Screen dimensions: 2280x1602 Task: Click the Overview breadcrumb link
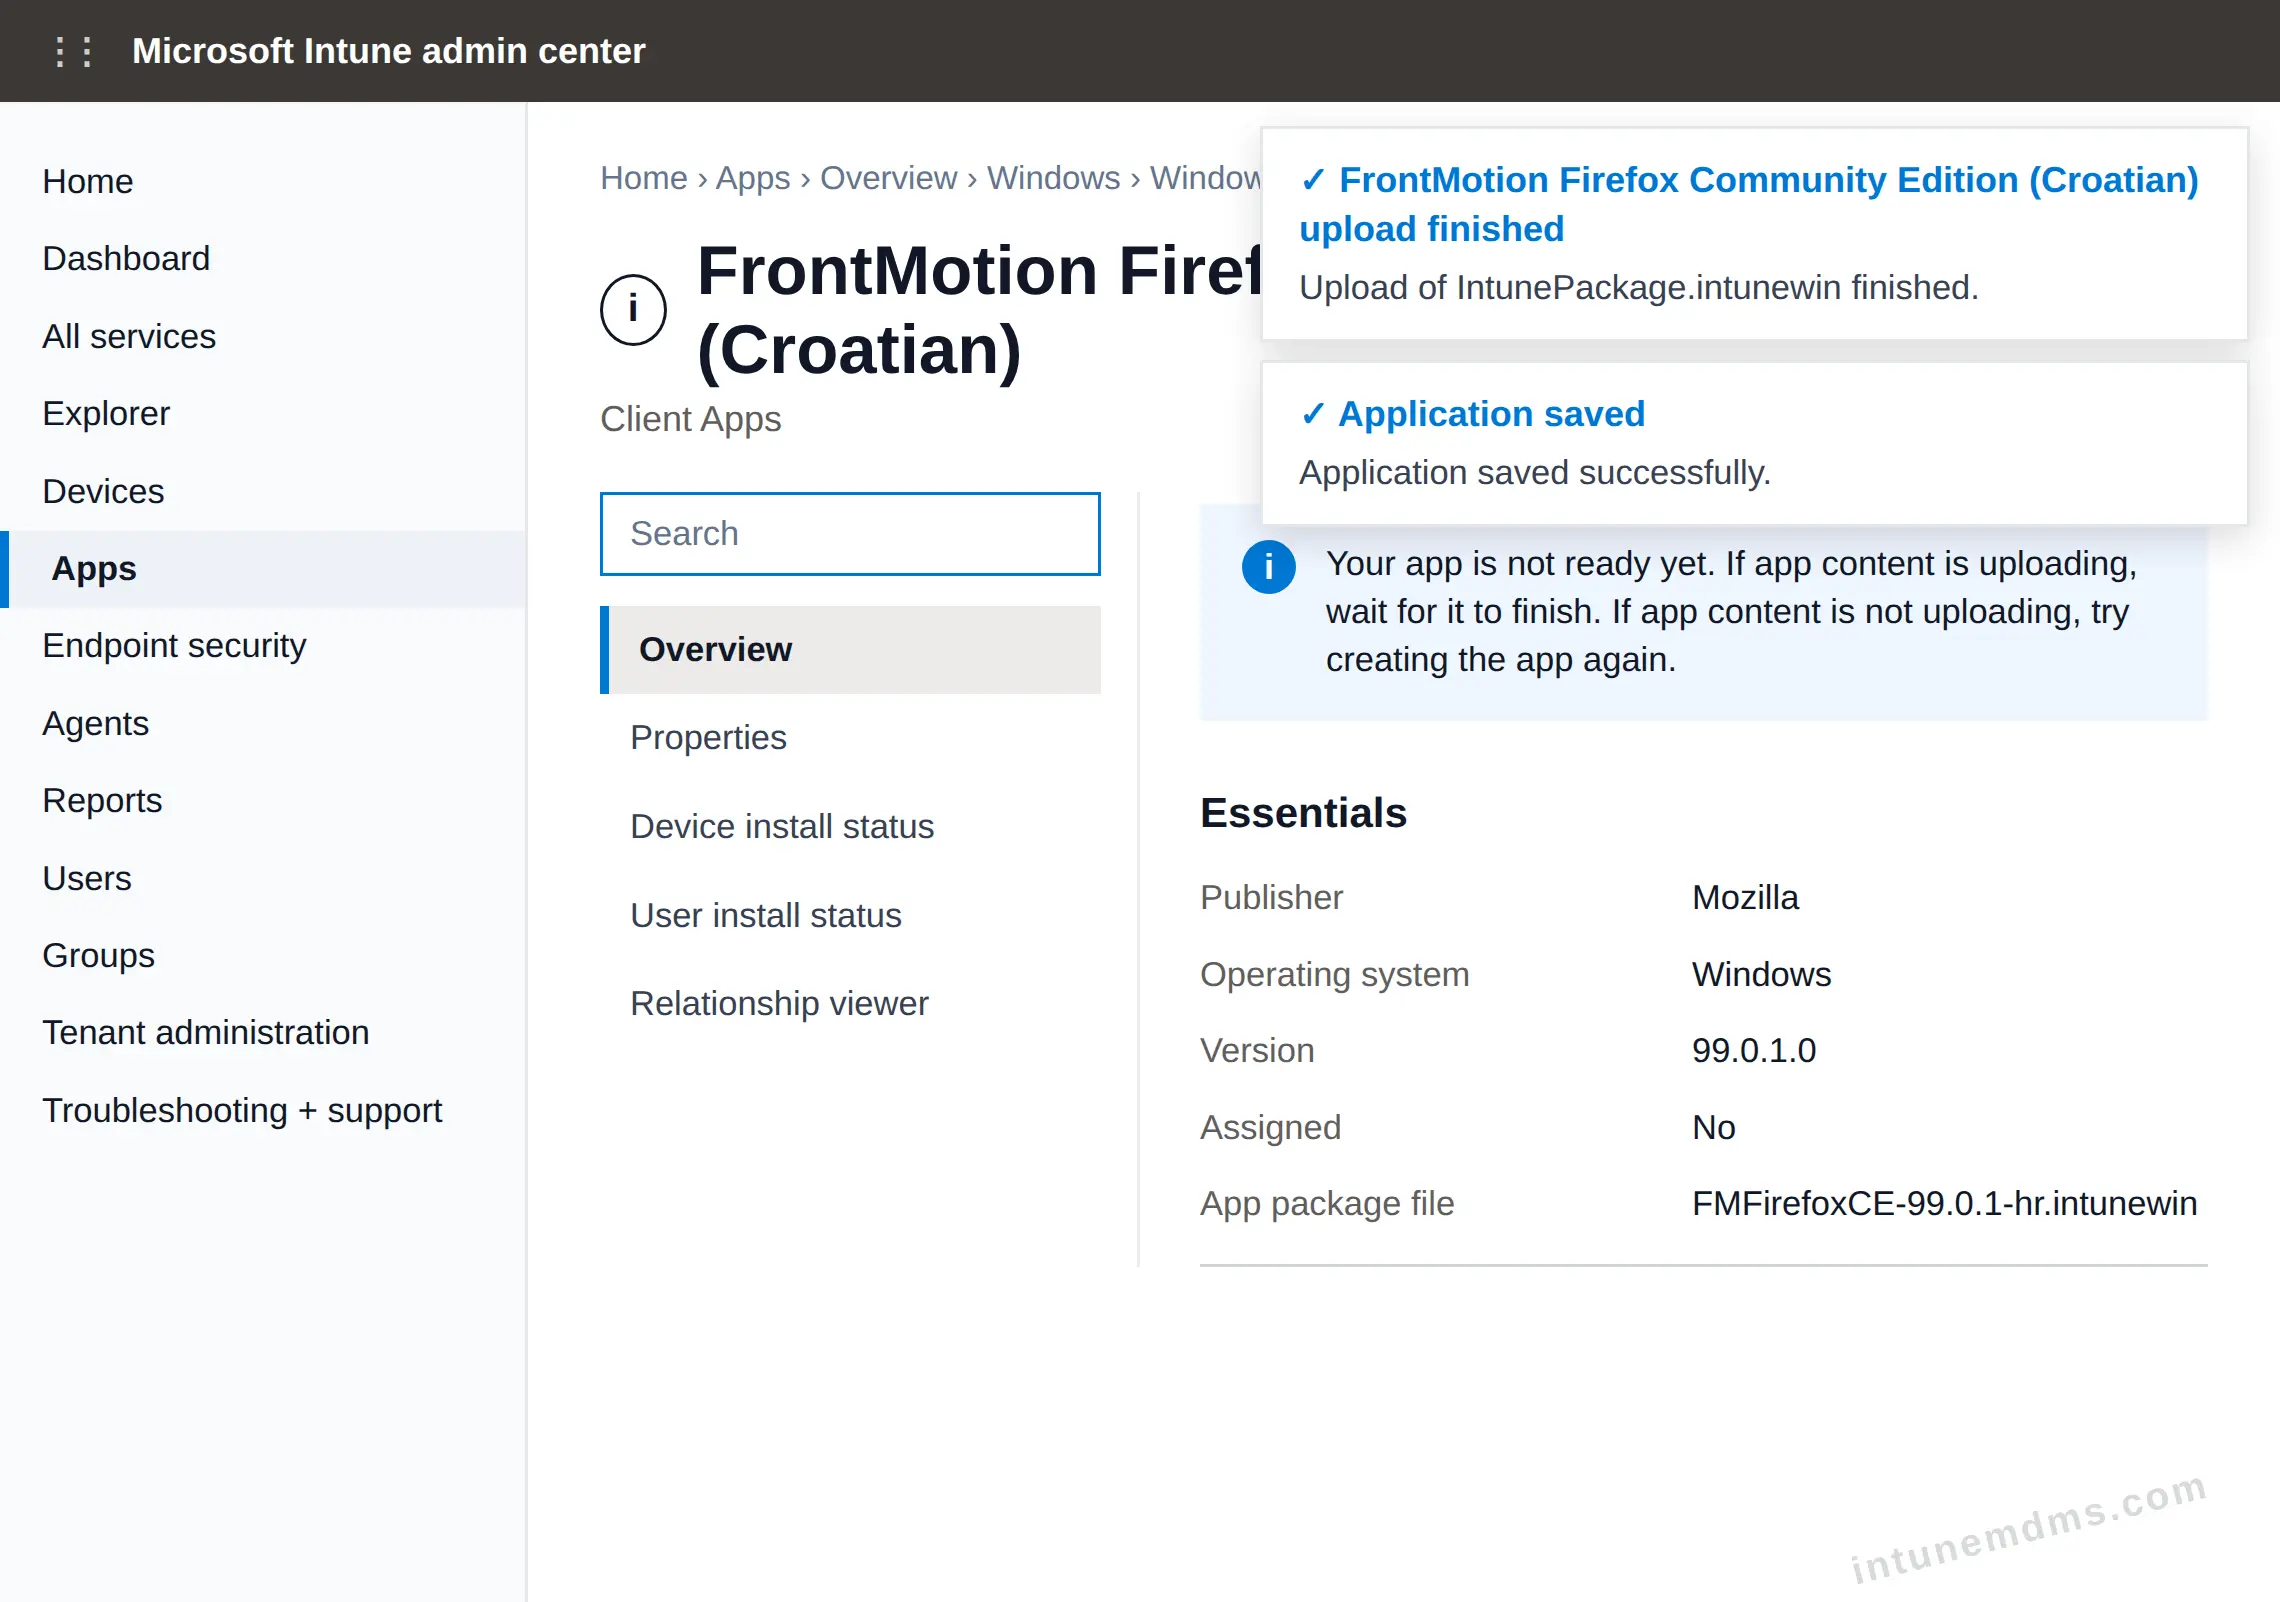(888, 178)
